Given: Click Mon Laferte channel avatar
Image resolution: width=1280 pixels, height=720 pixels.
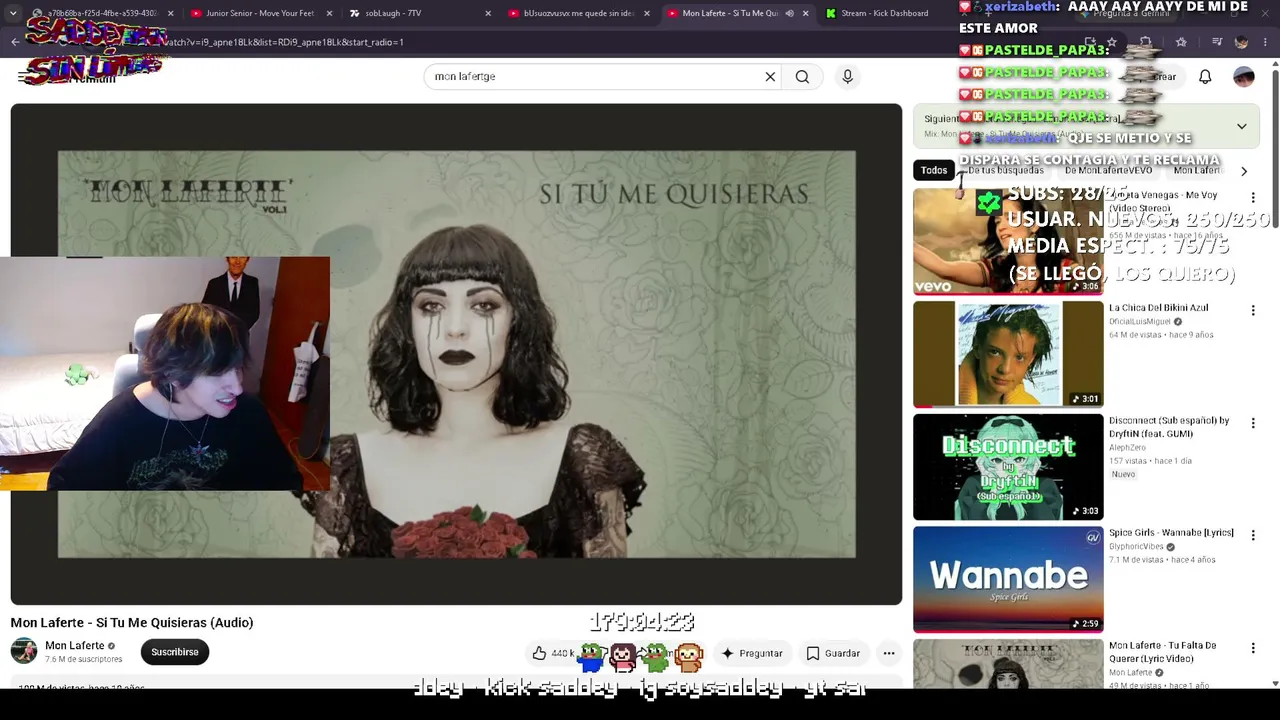Looking at the screenshot, I should click(24, 651).
